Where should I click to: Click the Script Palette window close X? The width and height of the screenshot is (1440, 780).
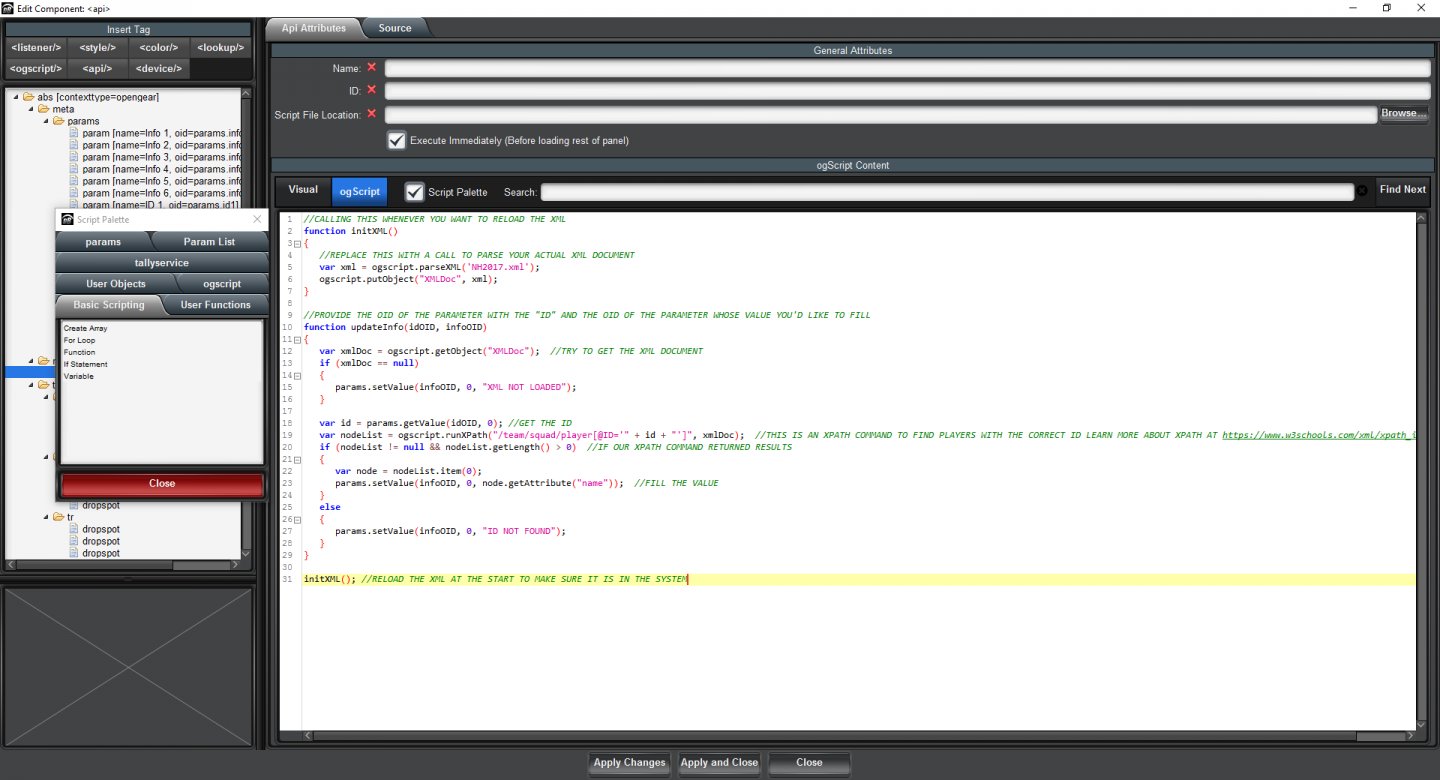[257, 219]
